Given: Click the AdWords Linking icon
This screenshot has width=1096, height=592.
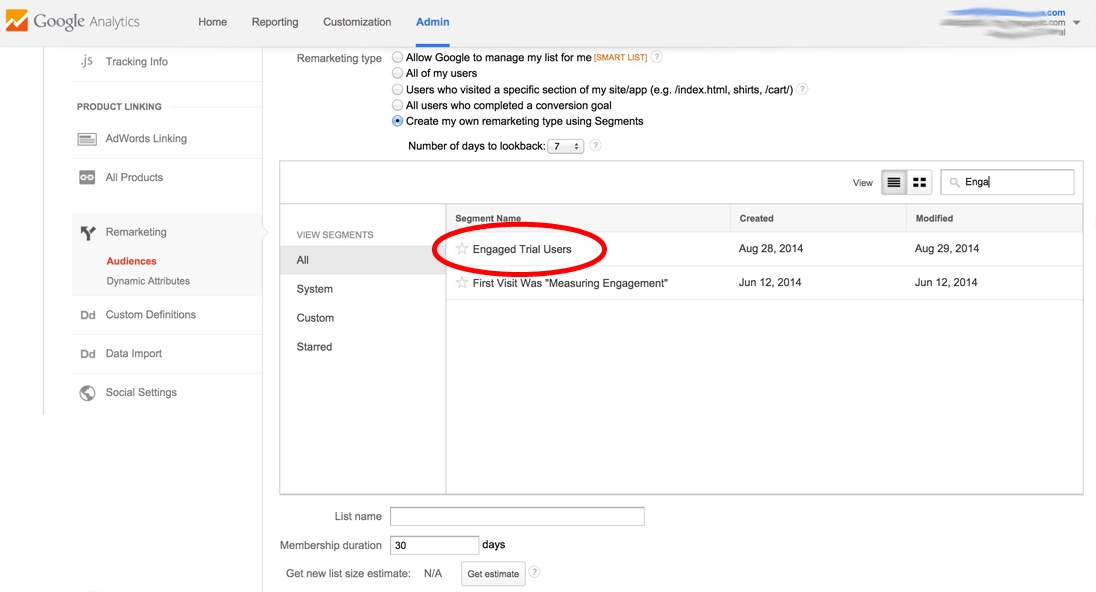Looking at the screenshot, I should (x=87, y=139).
